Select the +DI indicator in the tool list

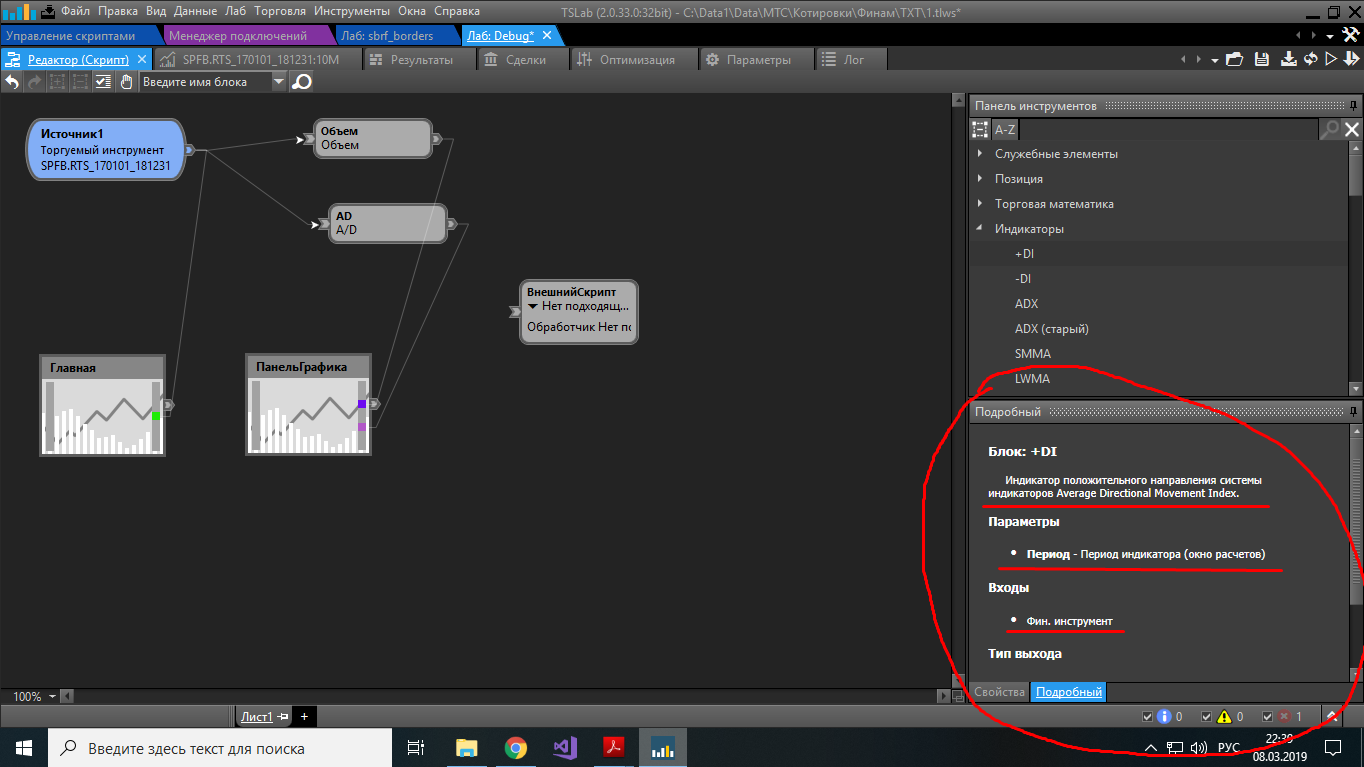coord(1024,254)
